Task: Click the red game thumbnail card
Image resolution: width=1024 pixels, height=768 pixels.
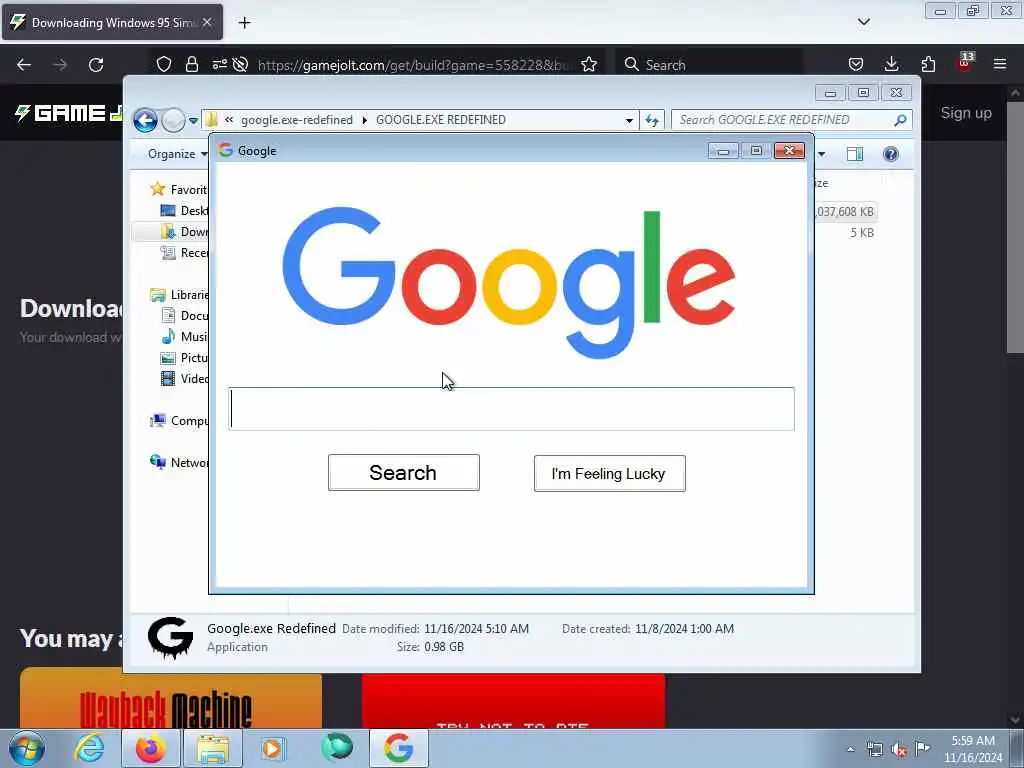Action: [513, 701]
